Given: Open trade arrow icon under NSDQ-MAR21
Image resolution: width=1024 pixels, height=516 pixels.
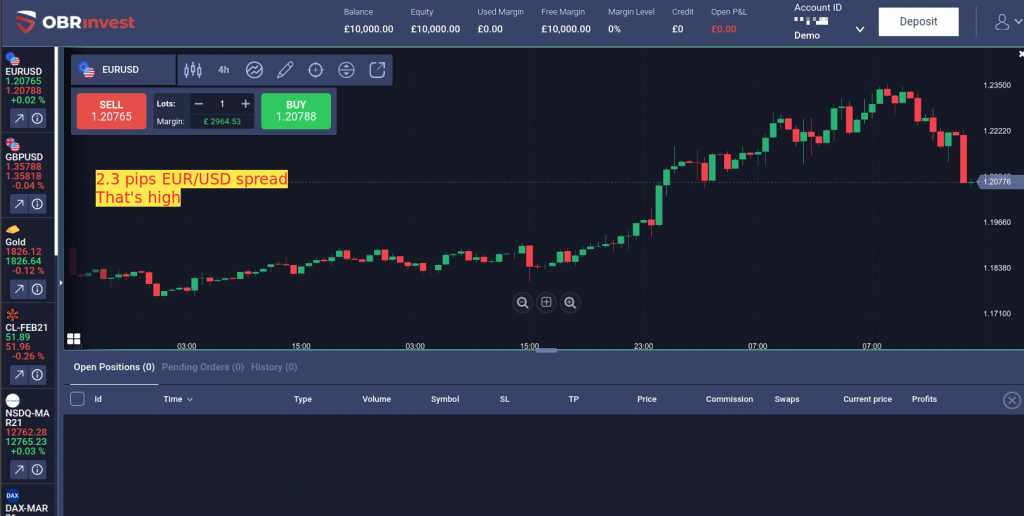Looking at the screenshot, I should coord(19,470).
